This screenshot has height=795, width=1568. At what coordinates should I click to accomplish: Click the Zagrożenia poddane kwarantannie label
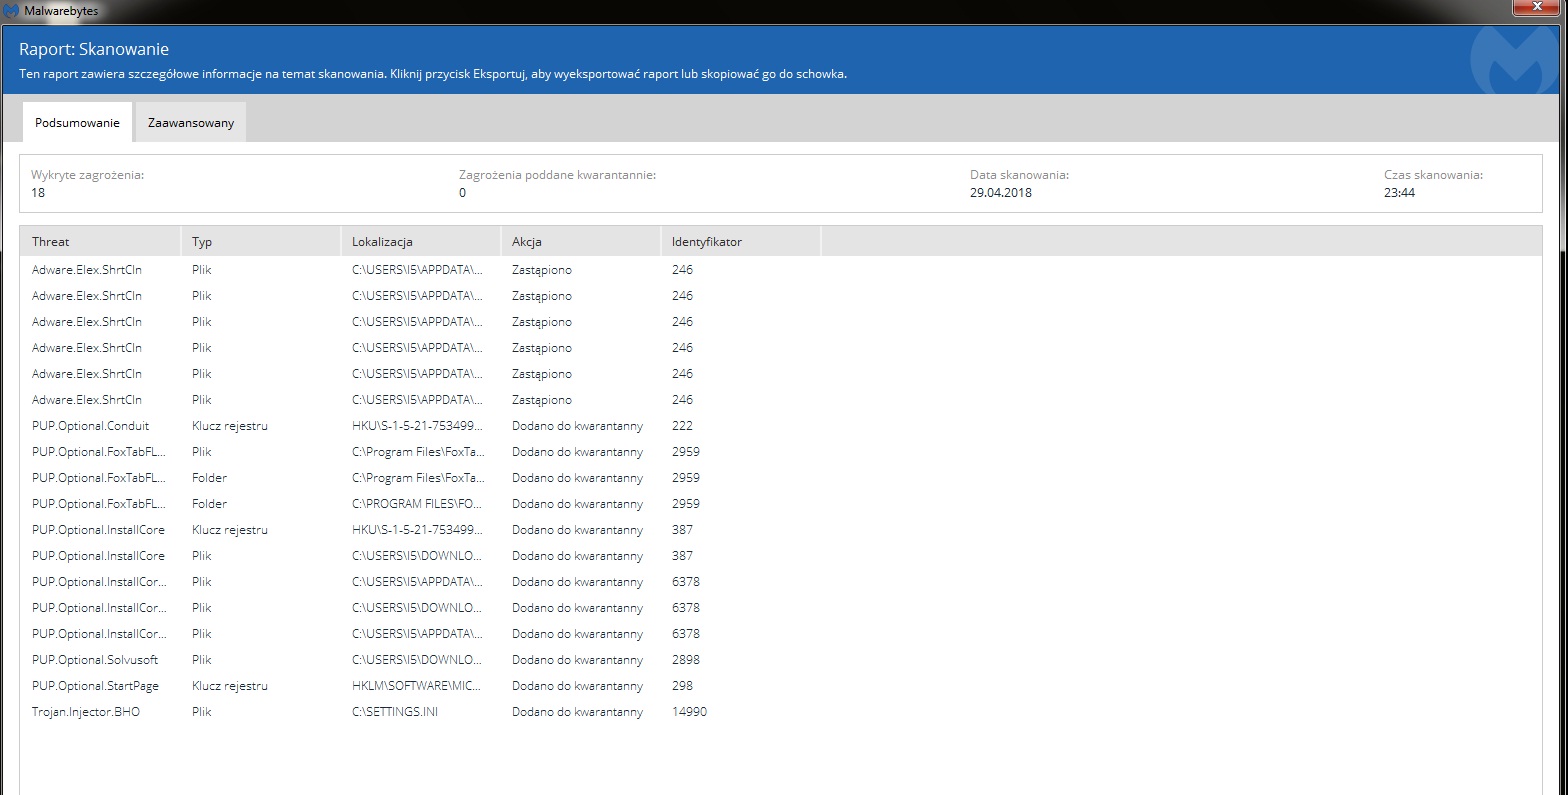(x=557, y=175)
